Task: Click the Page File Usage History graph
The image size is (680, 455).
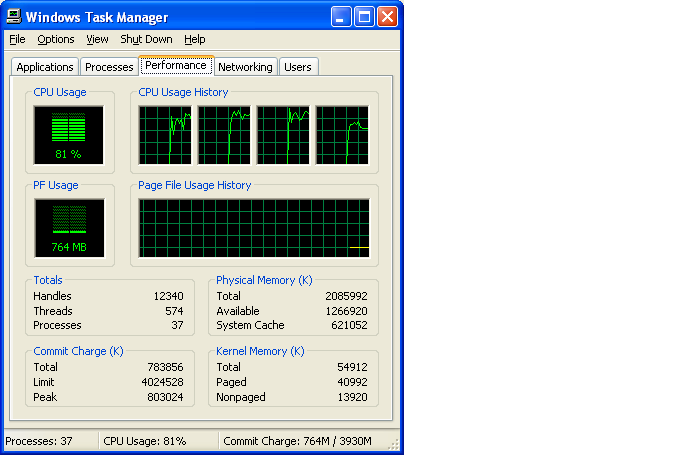Action: (x=254, y=228)
